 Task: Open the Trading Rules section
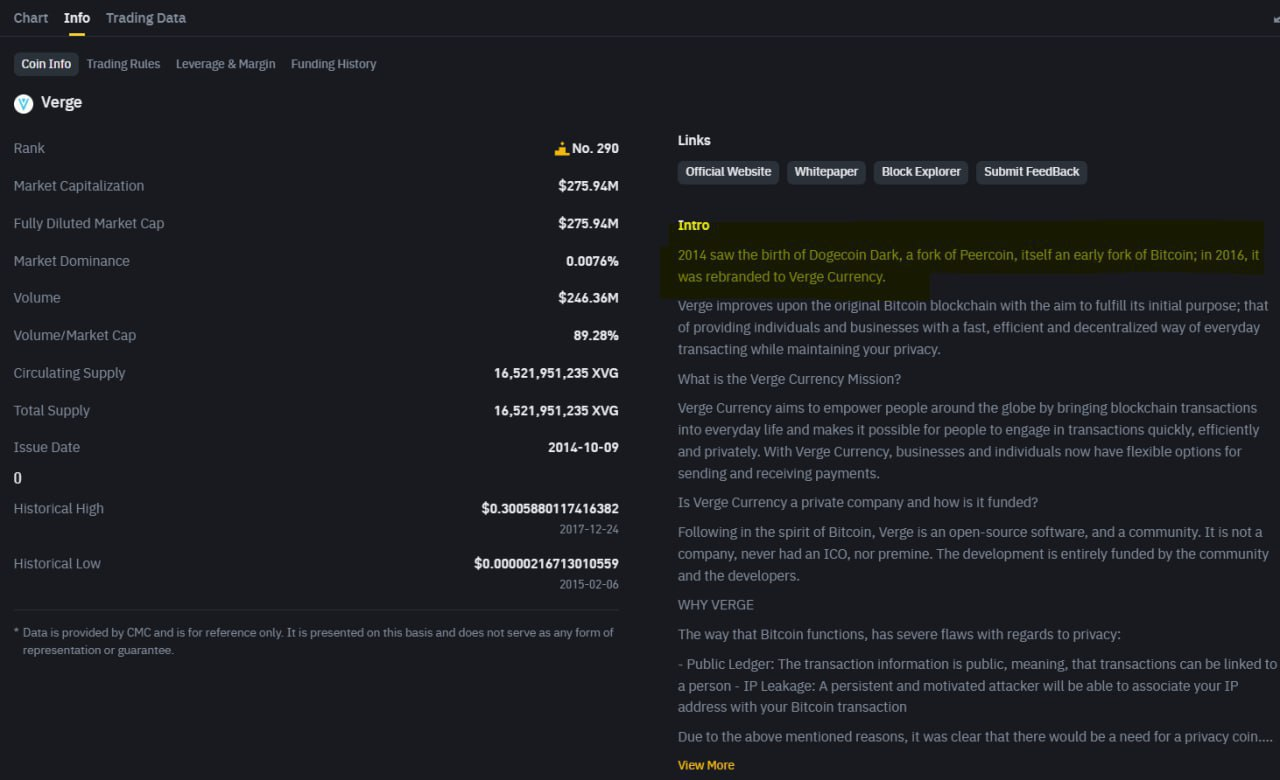coord(123,64)
